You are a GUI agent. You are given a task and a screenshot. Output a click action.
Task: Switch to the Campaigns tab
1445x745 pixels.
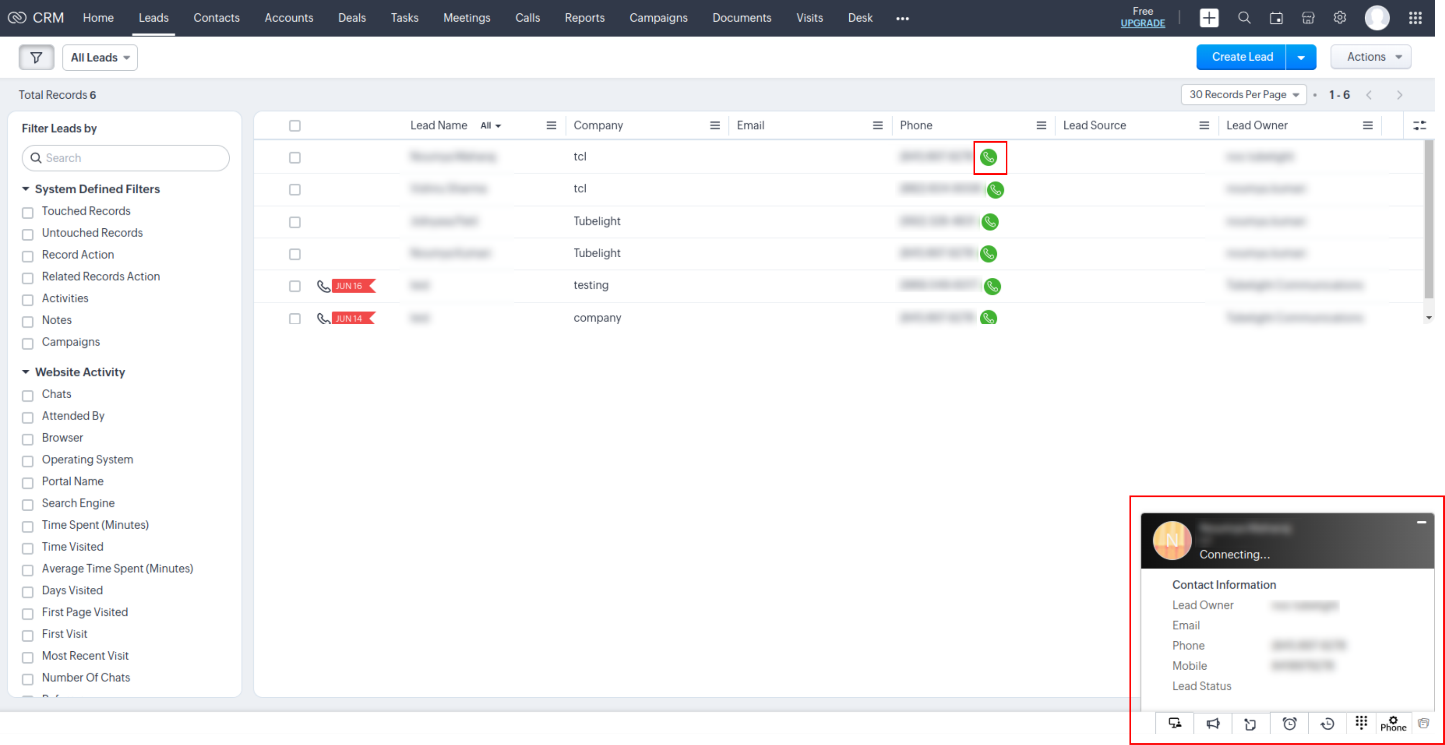(658, 18)
